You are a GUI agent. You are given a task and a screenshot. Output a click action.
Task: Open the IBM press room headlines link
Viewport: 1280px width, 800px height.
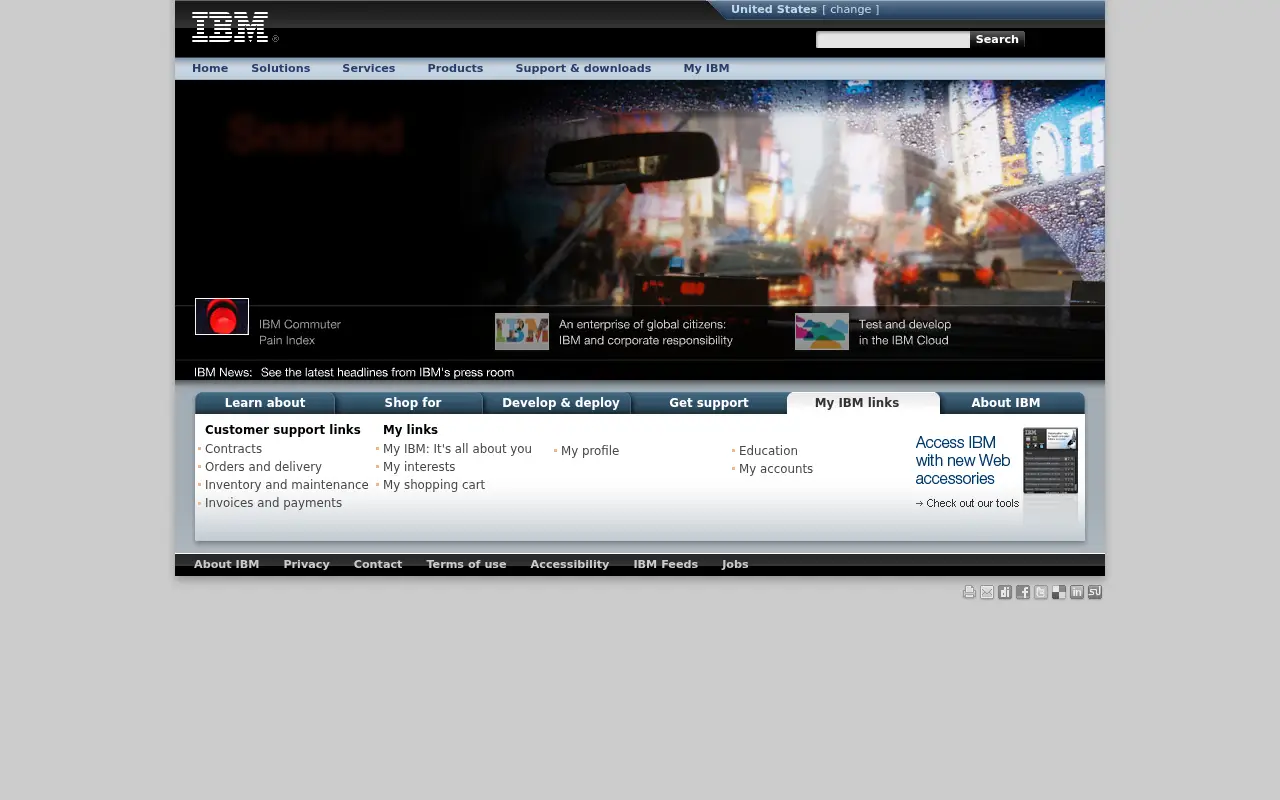[x=388, y=372]
